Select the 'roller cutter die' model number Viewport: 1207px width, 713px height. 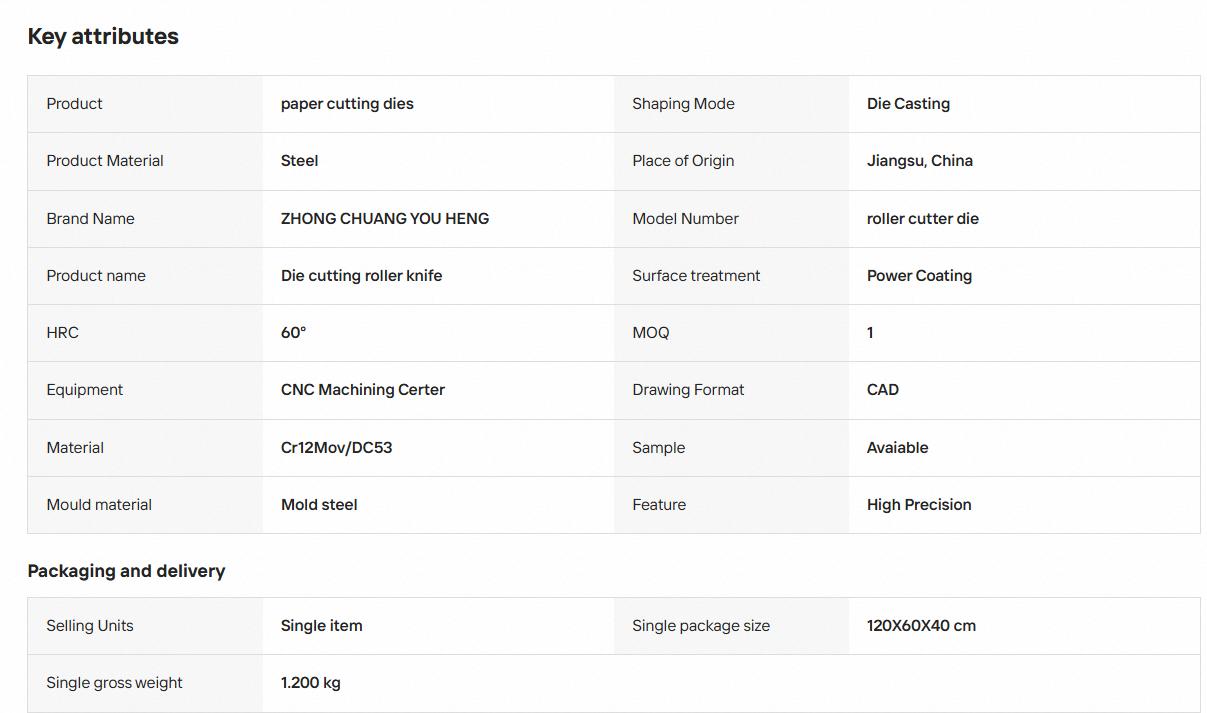click(923, 218)
